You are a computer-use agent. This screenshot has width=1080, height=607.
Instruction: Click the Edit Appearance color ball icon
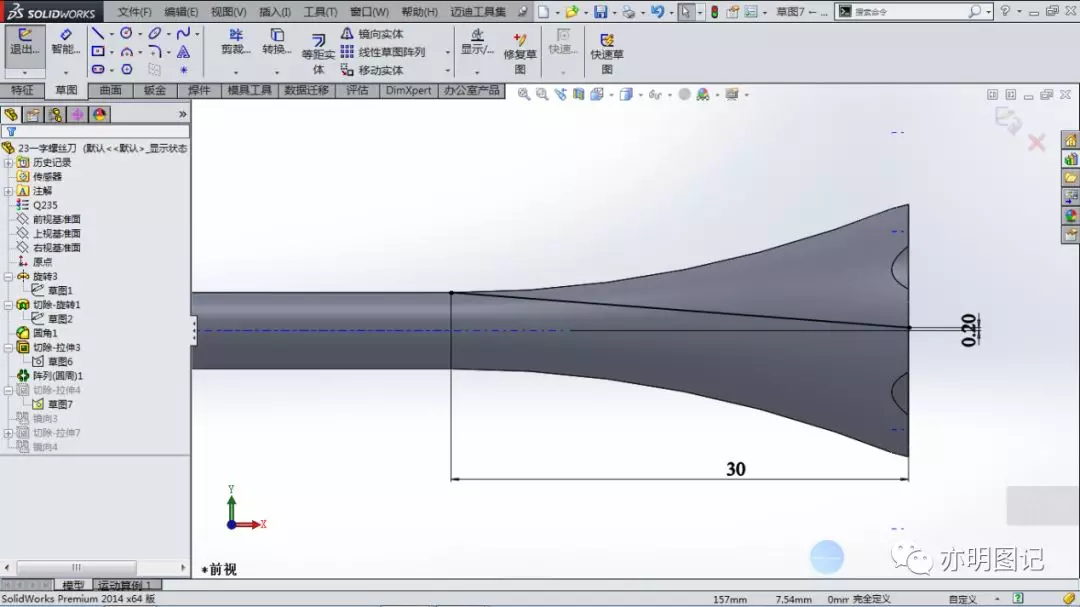(703, 94)
